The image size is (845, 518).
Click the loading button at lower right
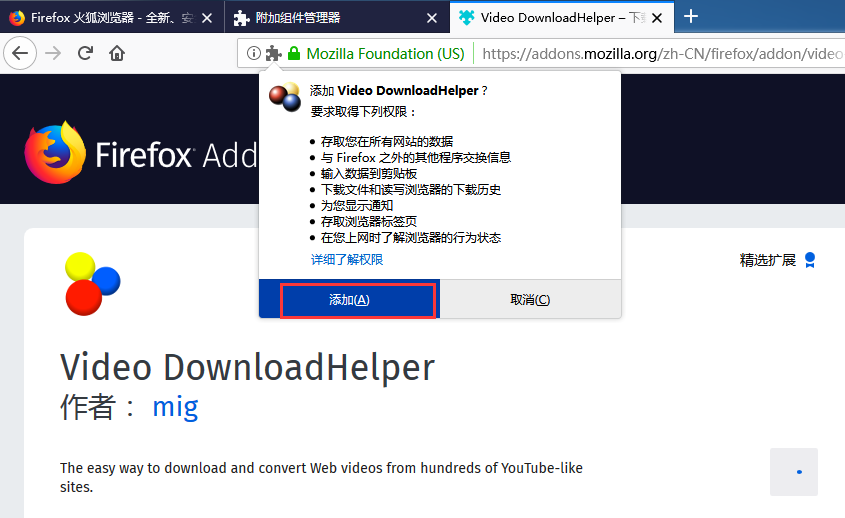794,472
